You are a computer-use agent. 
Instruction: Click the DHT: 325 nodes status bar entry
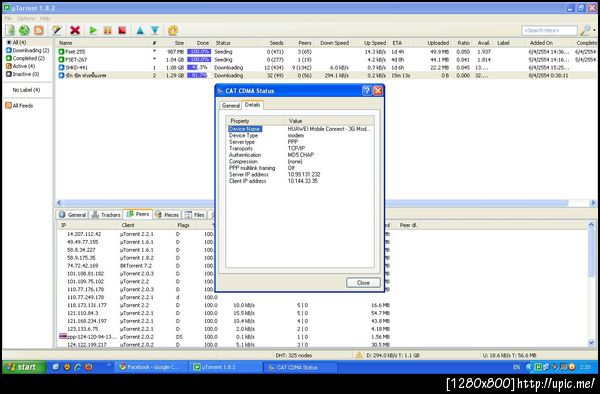294,355
